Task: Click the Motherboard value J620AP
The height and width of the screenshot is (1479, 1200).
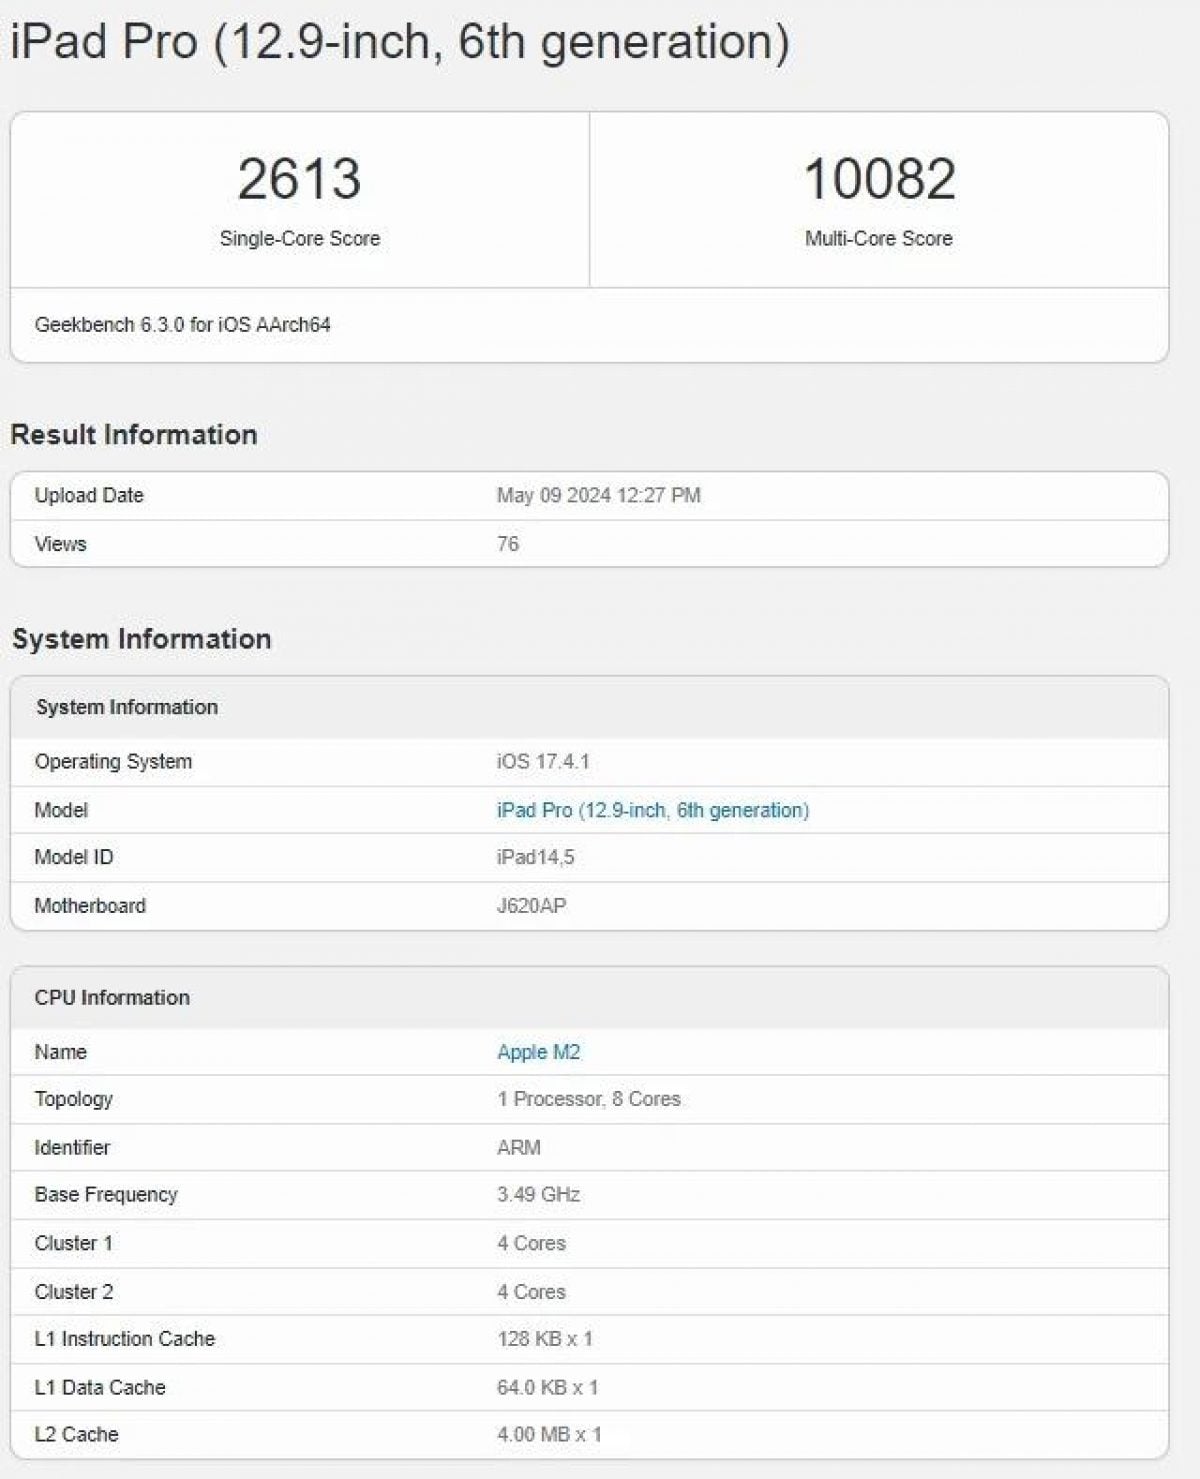Action: pos(531,906)
